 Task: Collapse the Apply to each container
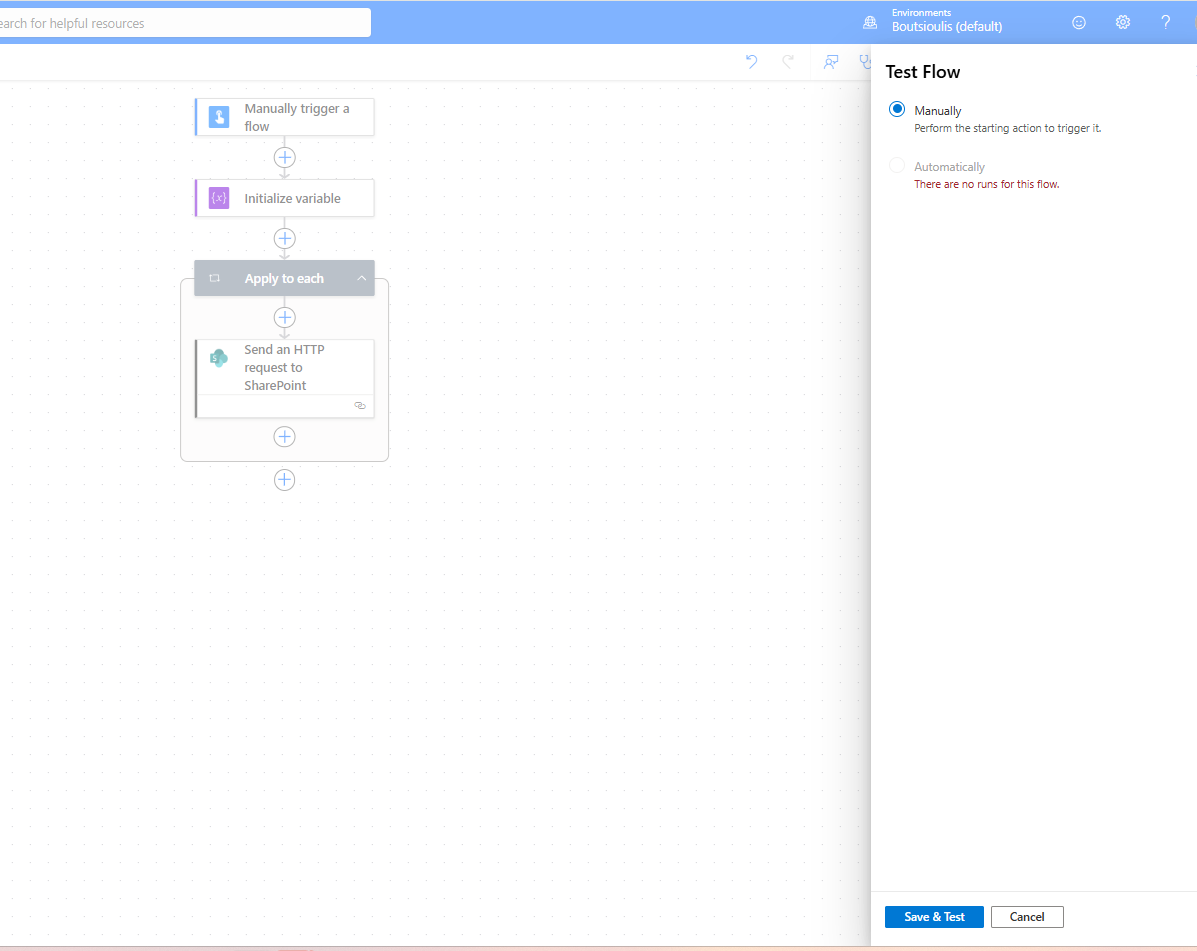(361, 278)
